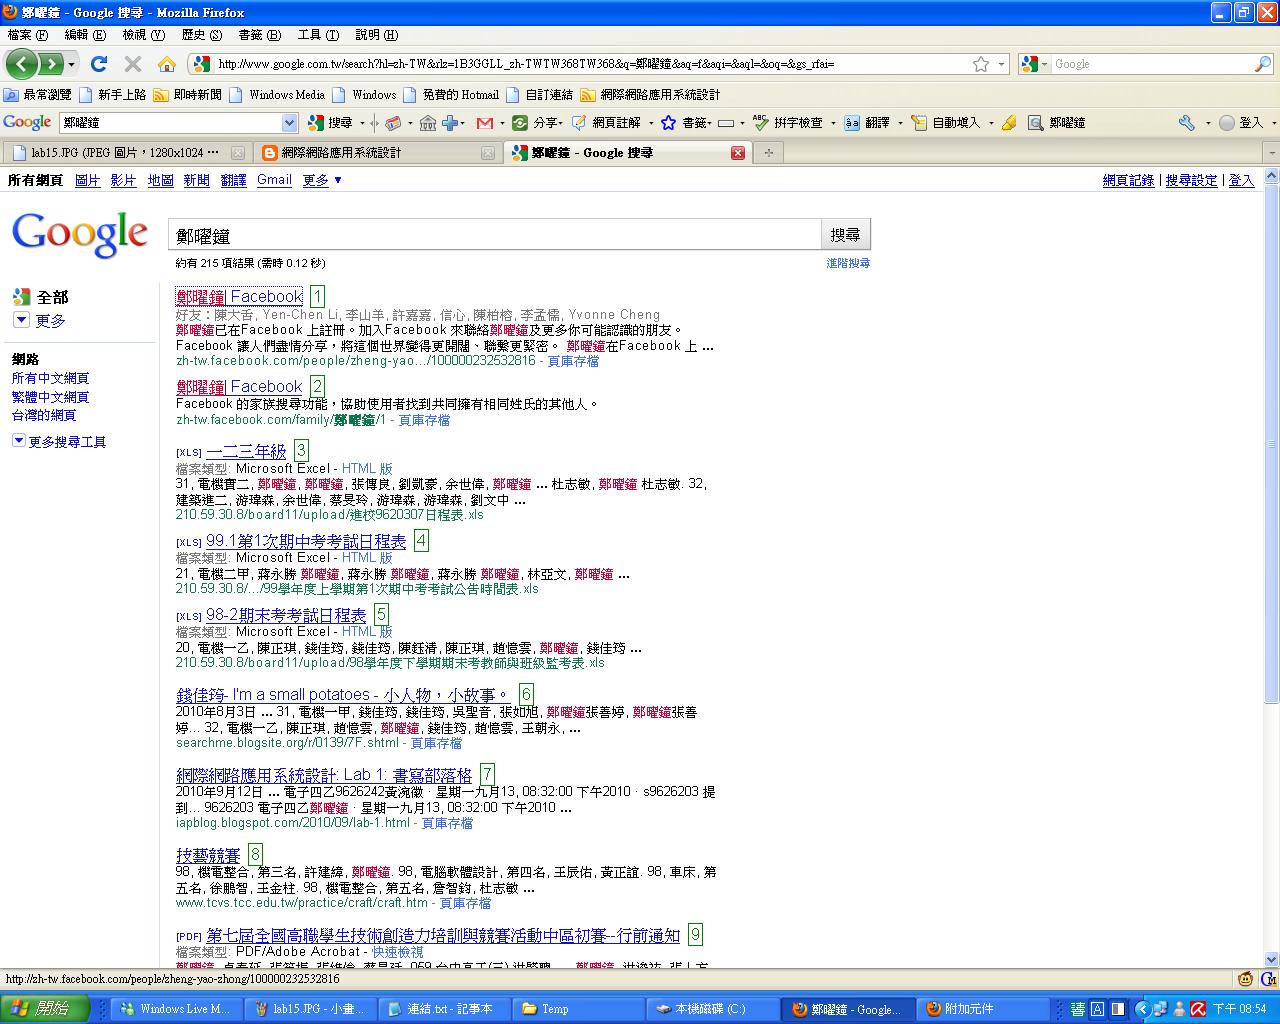
Task: Click the Stop loading X icon
Action: coord(132,64)
